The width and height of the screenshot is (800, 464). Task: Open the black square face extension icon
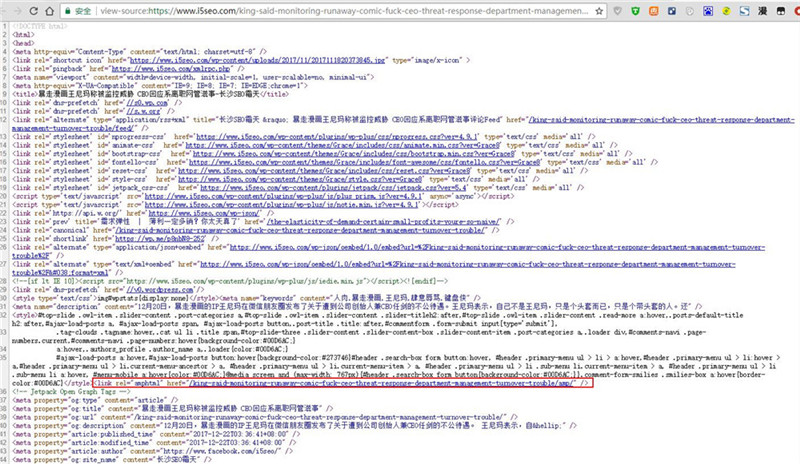(781, 11)
